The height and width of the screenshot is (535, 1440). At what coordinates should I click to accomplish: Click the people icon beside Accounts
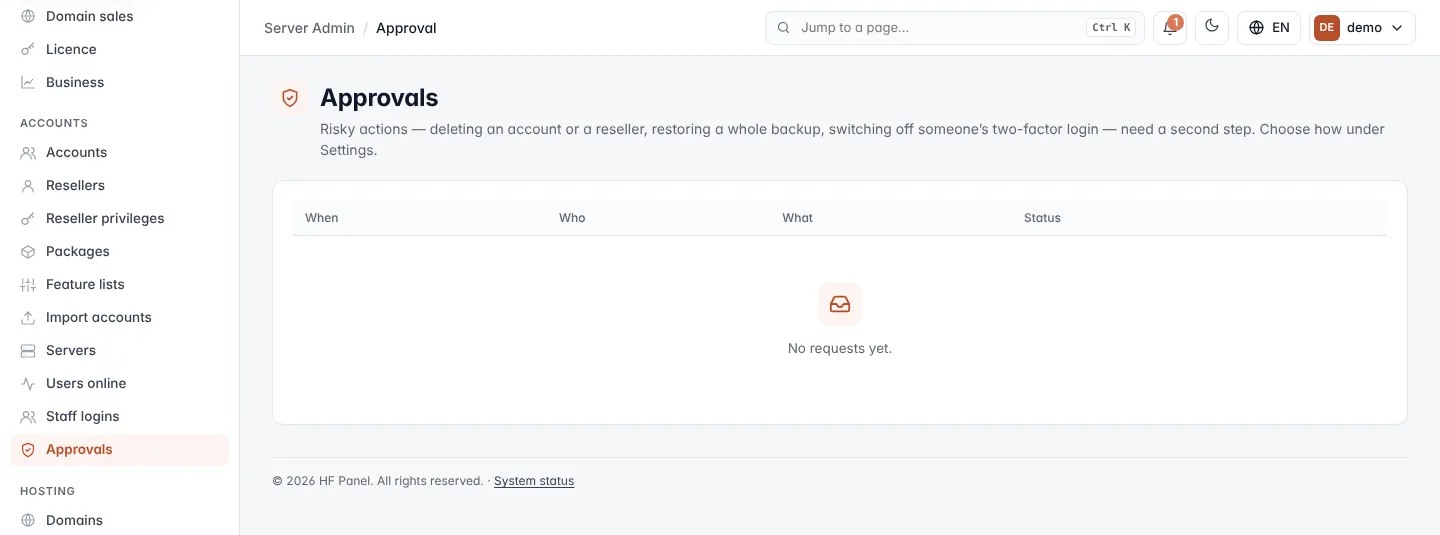[28, 152]
